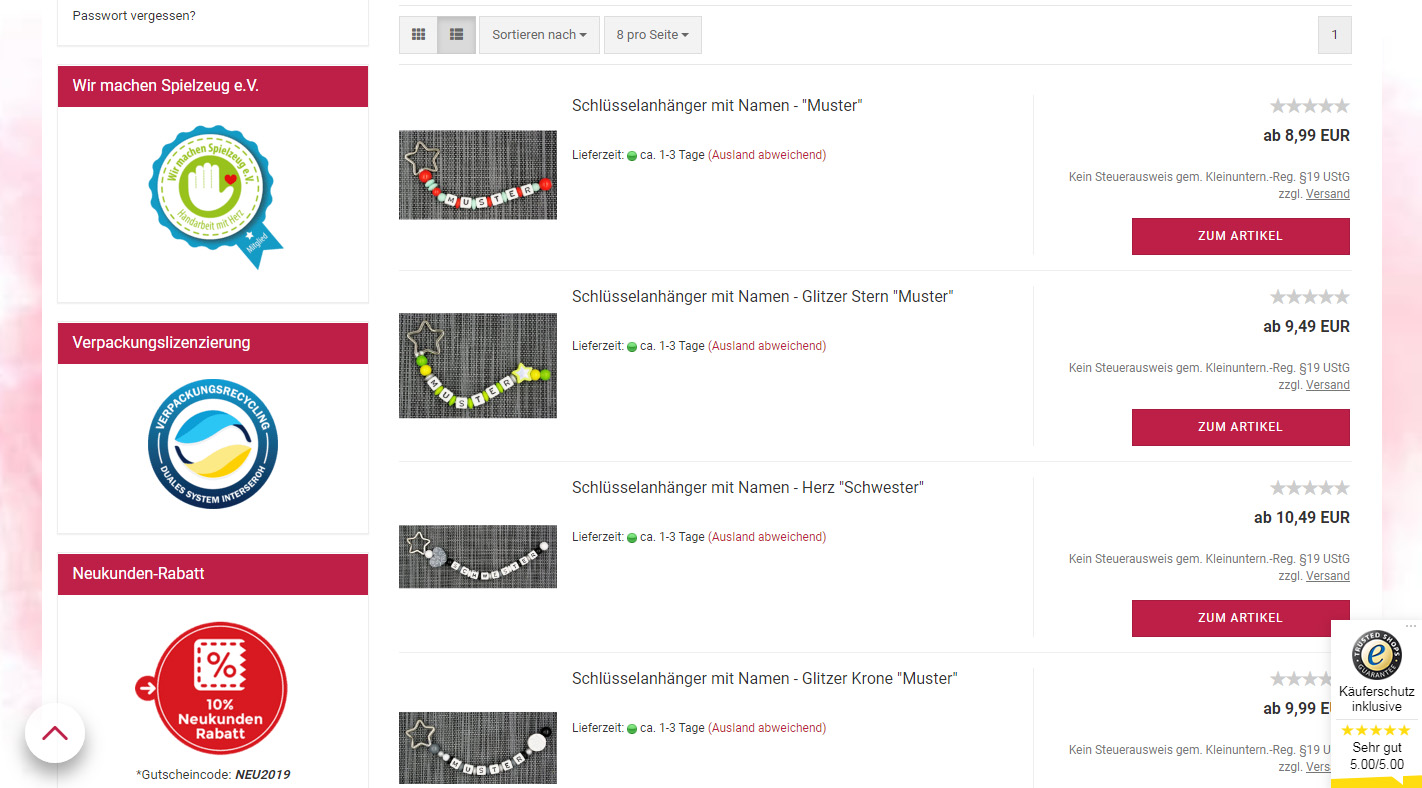
Task: Open the Sortieren nach dropdown
Action: coord(539,35)
